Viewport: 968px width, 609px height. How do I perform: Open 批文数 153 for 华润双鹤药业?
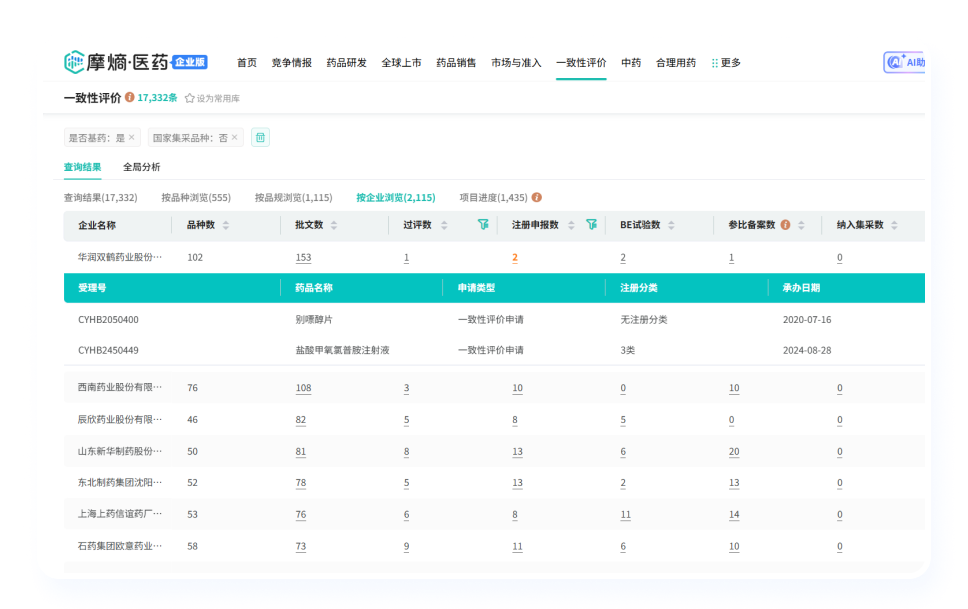pos(303,258)
